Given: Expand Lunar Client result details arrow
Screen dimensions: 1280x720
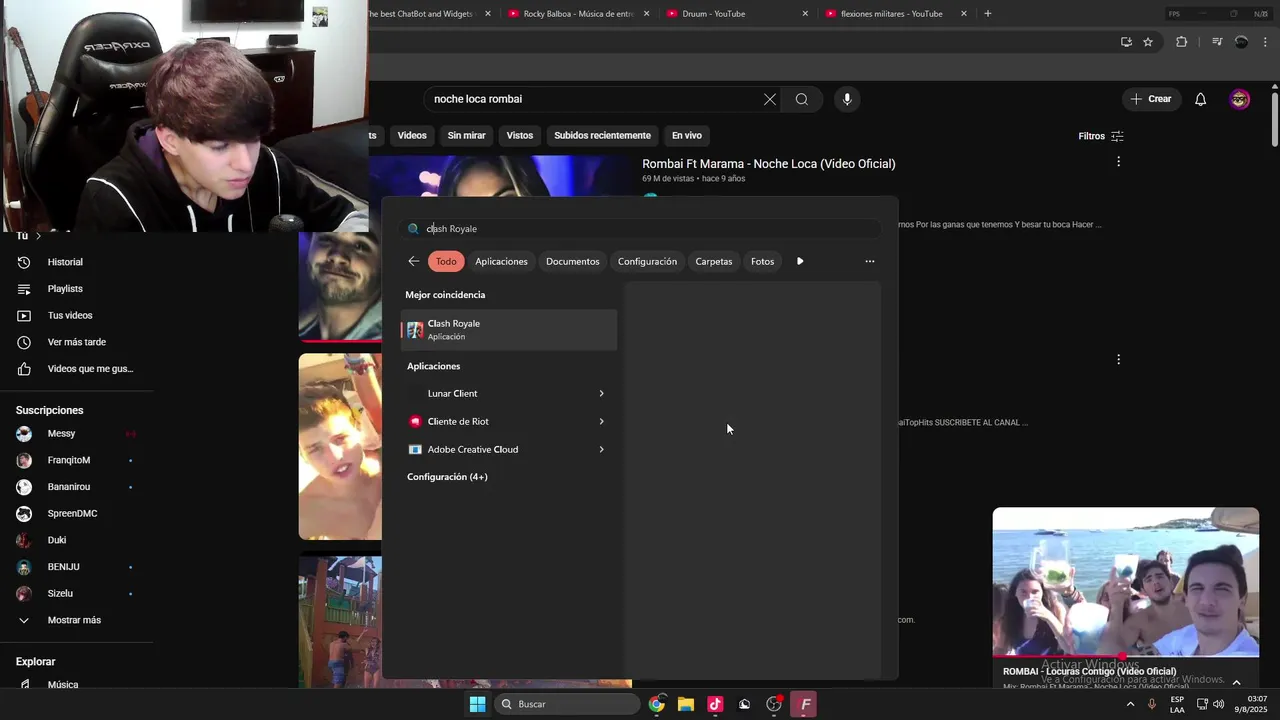Looking at the screenshot, I should tap(601, 393).
